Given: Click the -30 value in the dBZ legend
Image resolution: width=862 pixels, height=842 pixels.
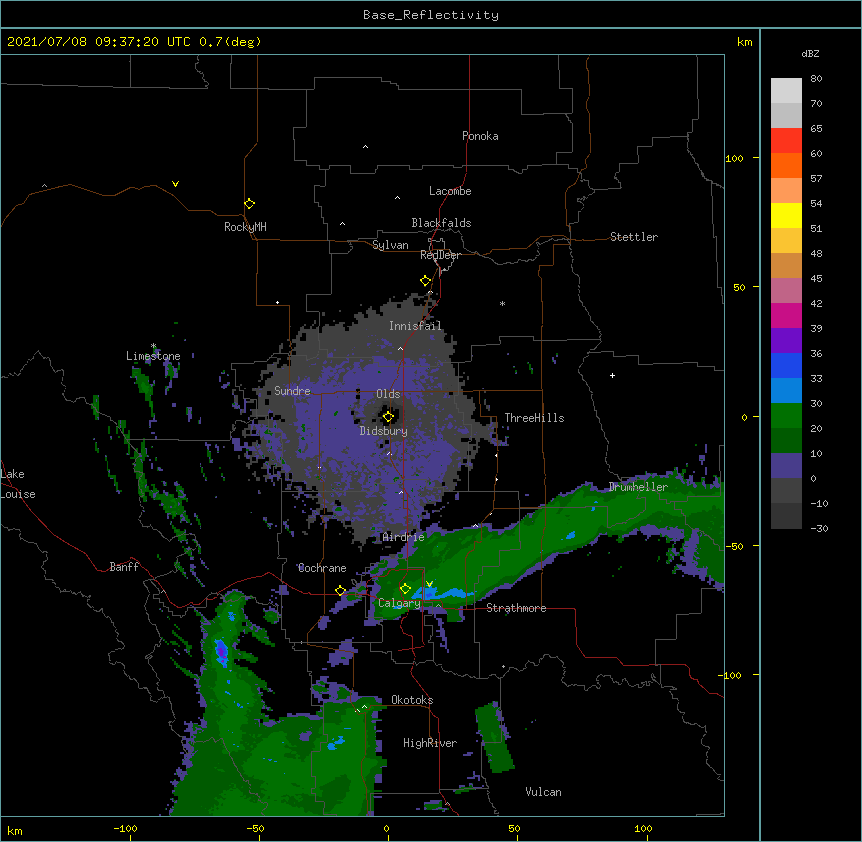Looking at the screenshot, I should click(x=819, y=529).
